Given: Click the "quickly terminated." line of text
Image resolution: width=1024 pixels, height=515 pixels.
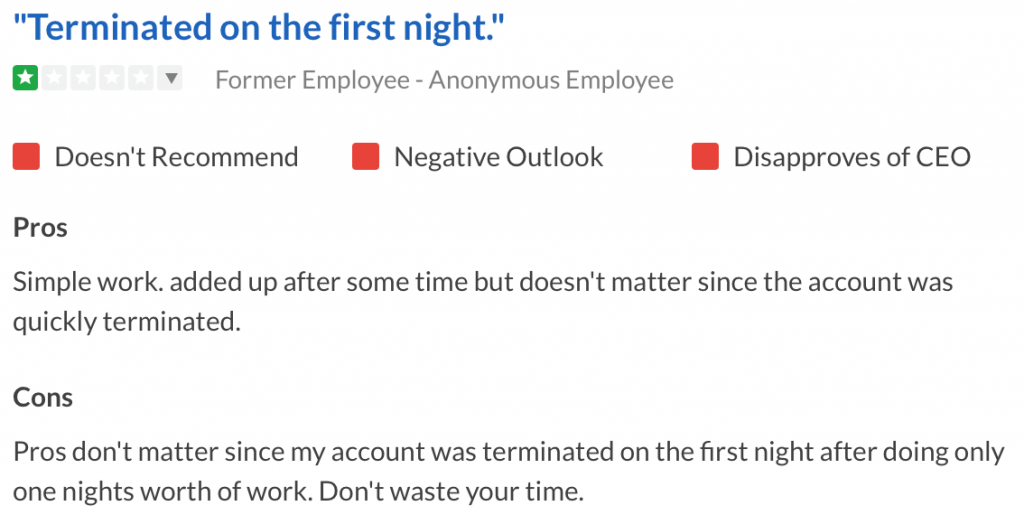Looking at the screenshot, I should click(127, 322).
